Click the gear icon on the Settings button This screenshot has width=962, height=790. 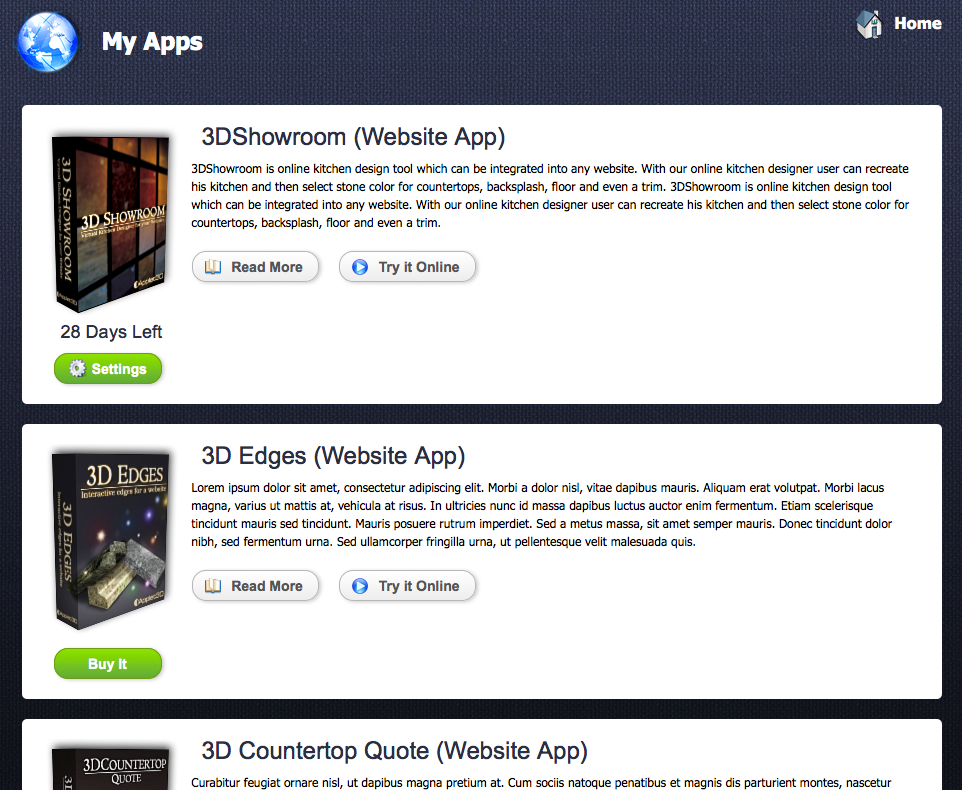coord(78,368)
